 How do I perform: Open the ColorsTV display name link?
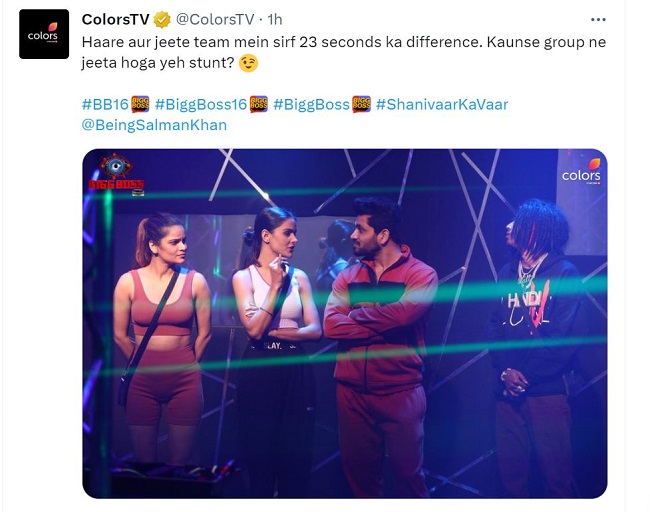(116, 19)
